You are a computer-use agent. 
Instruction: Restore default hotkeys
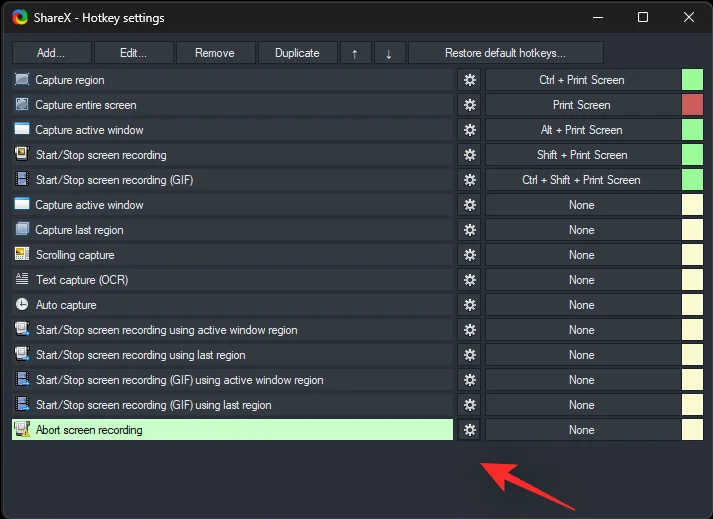tap(505, 53)
